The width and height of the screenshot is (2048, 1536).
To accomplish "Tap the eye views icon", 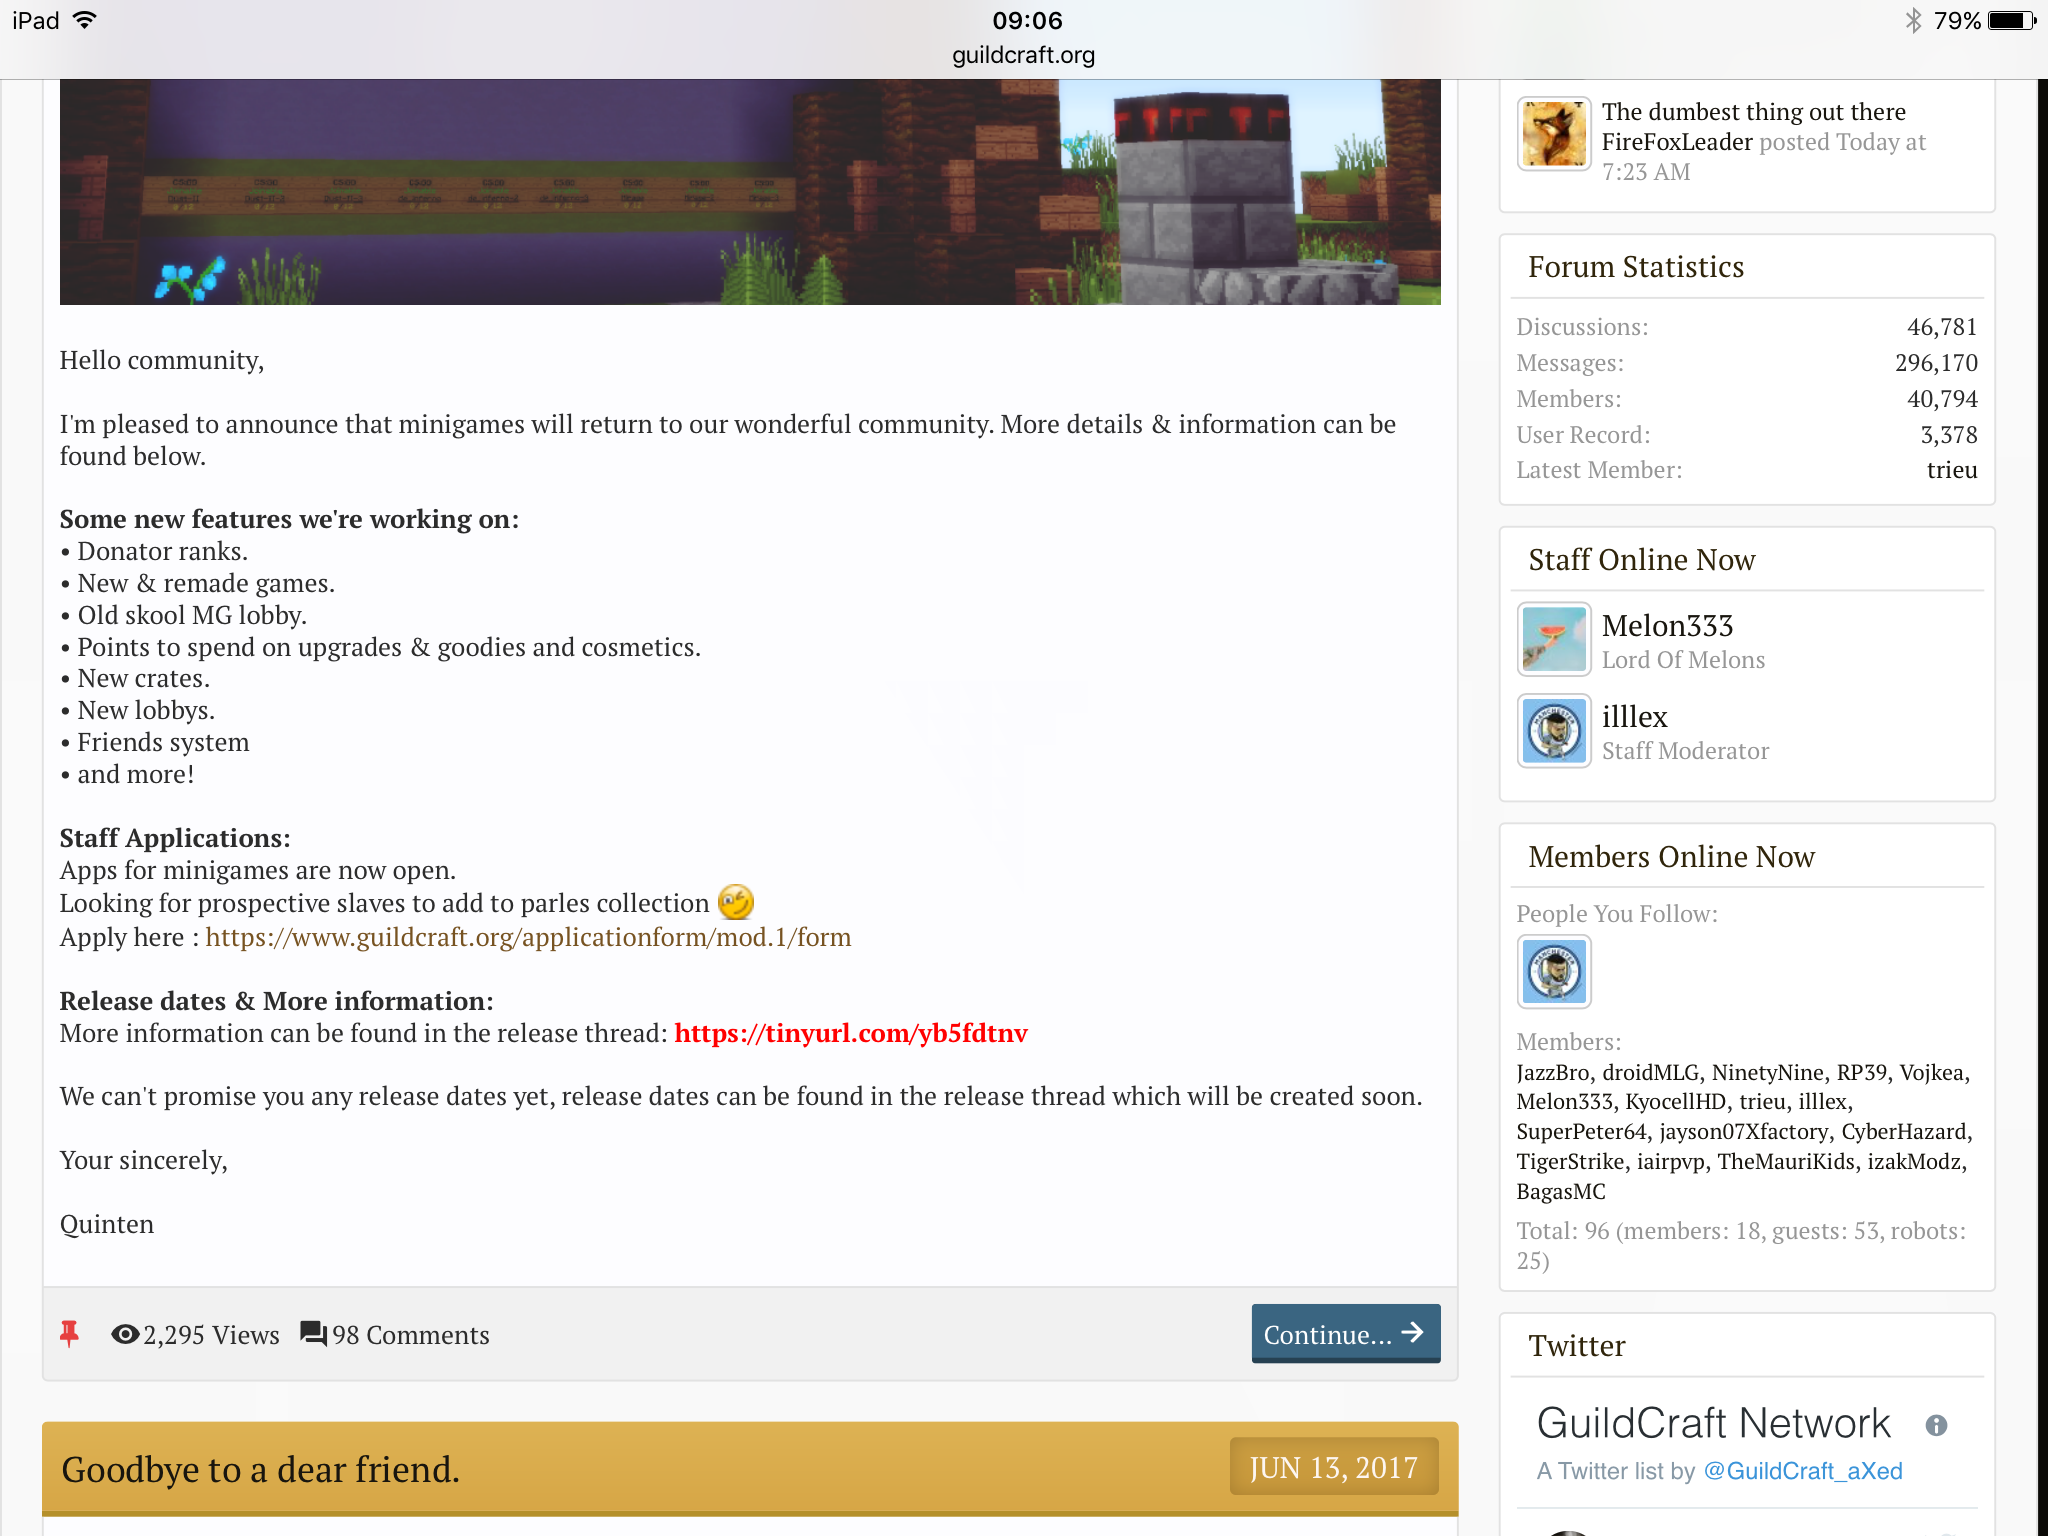I will [x=125, y=1334].
